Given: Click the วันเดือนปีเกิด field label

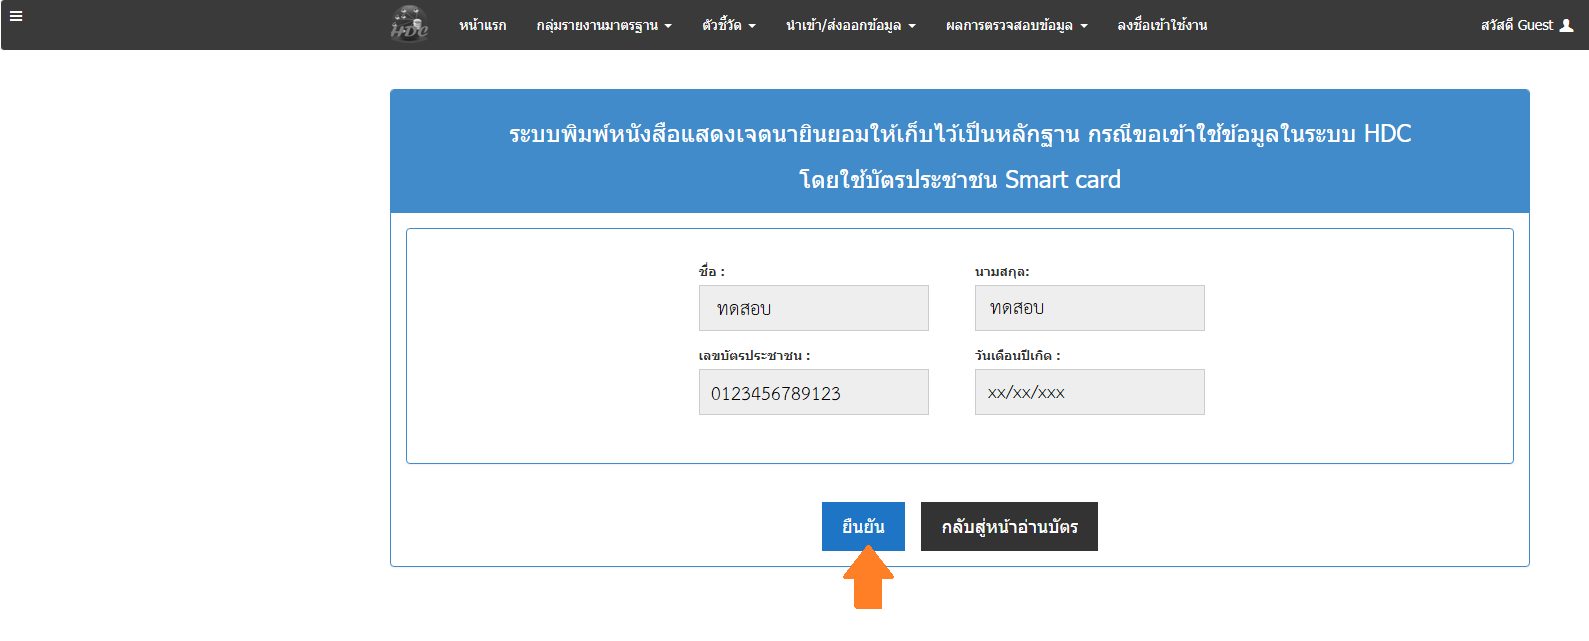Looking at the screenshot, I should (1017, 356).
